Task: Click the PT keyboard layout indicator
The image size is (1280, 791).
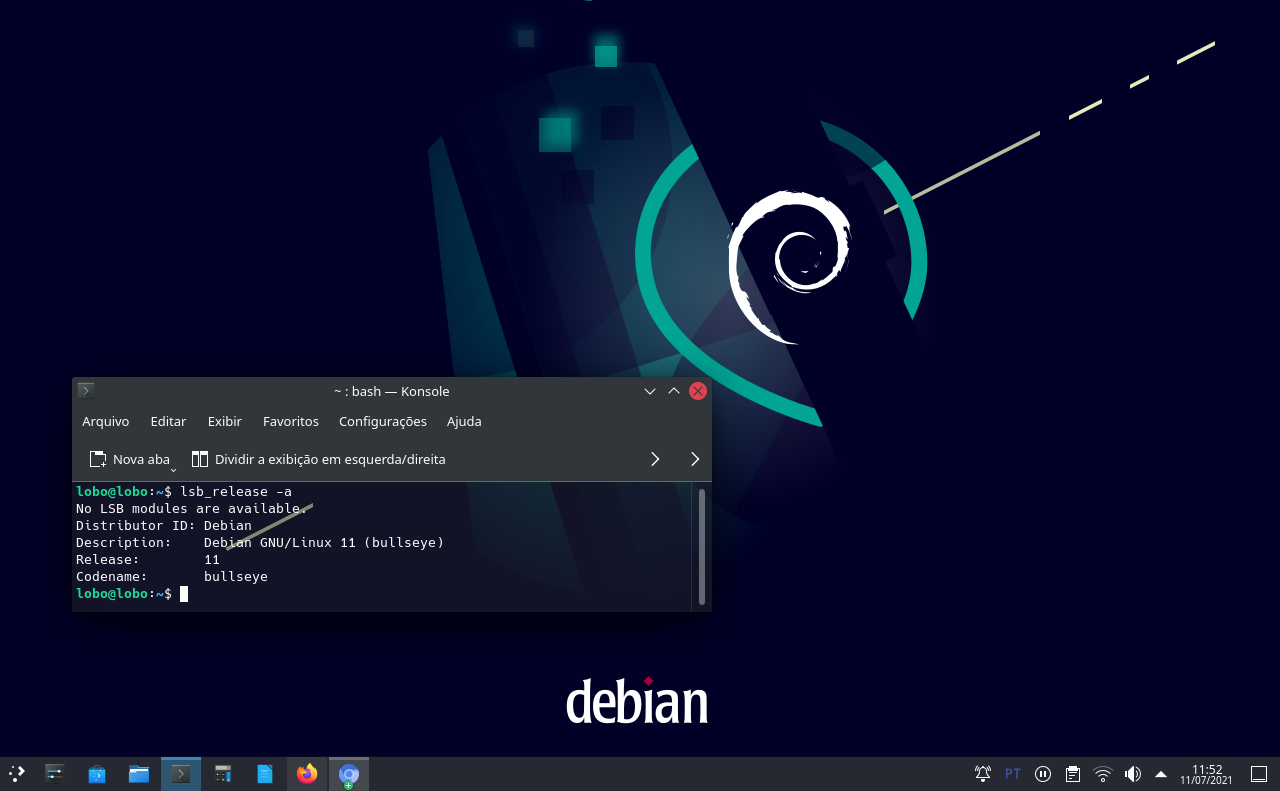Action: pos(1011,773)
